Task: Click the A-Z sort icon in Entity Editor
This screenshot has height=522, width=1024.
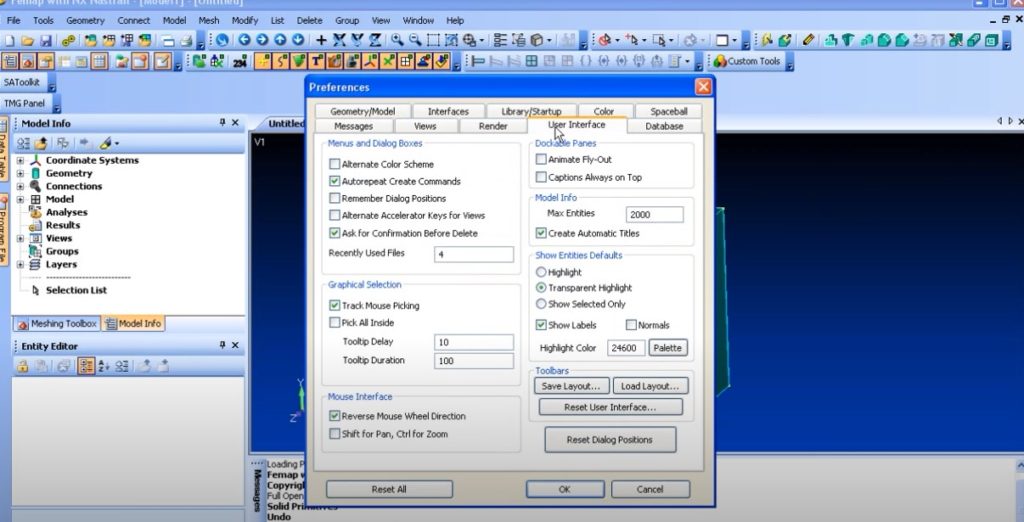Action: click(x=104, y=367)
